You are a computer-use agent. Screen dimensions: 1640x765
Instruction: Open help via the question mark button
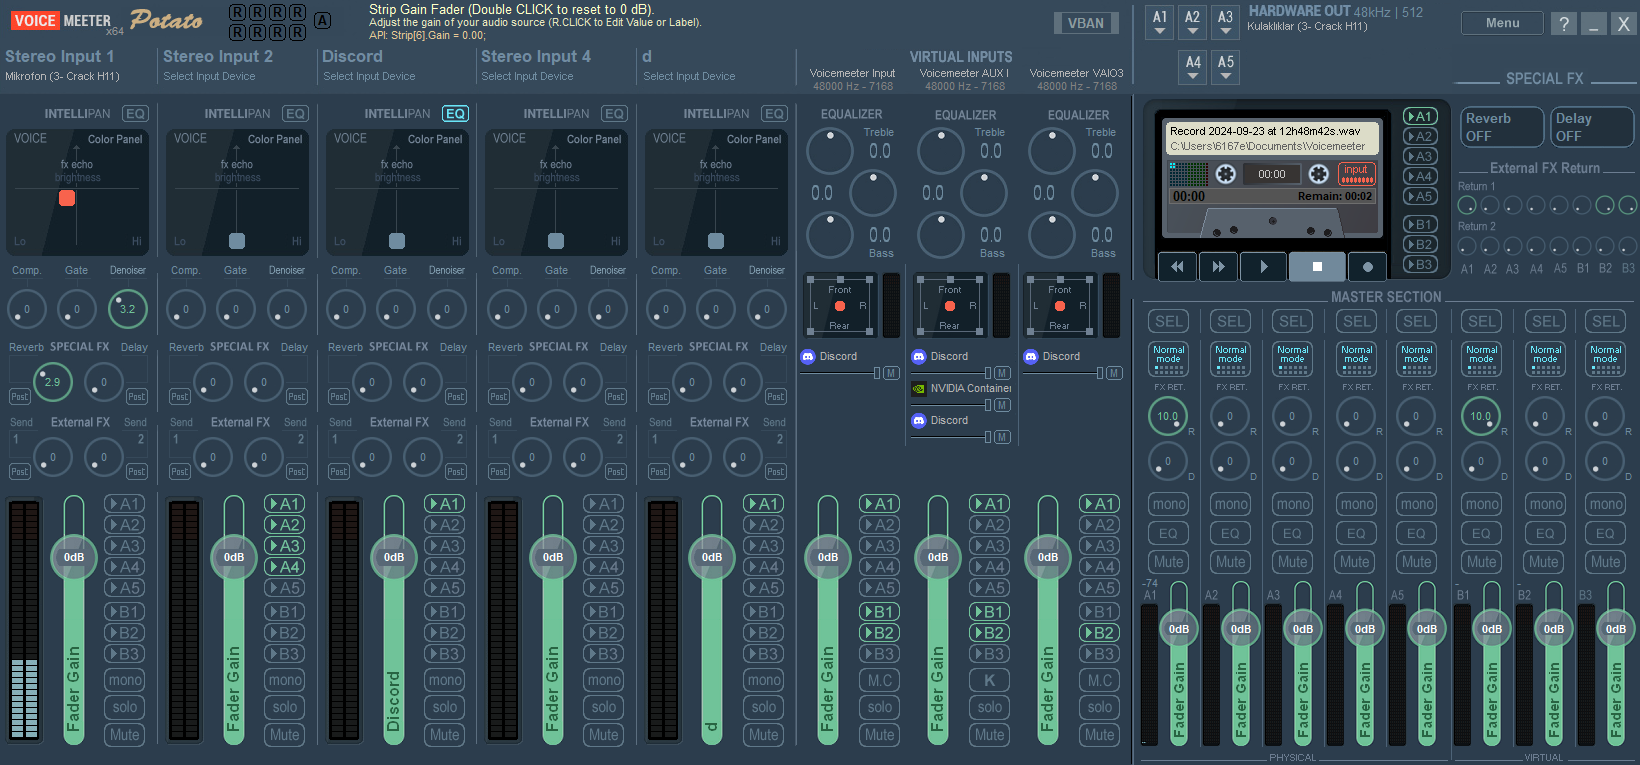(1563, 24)
